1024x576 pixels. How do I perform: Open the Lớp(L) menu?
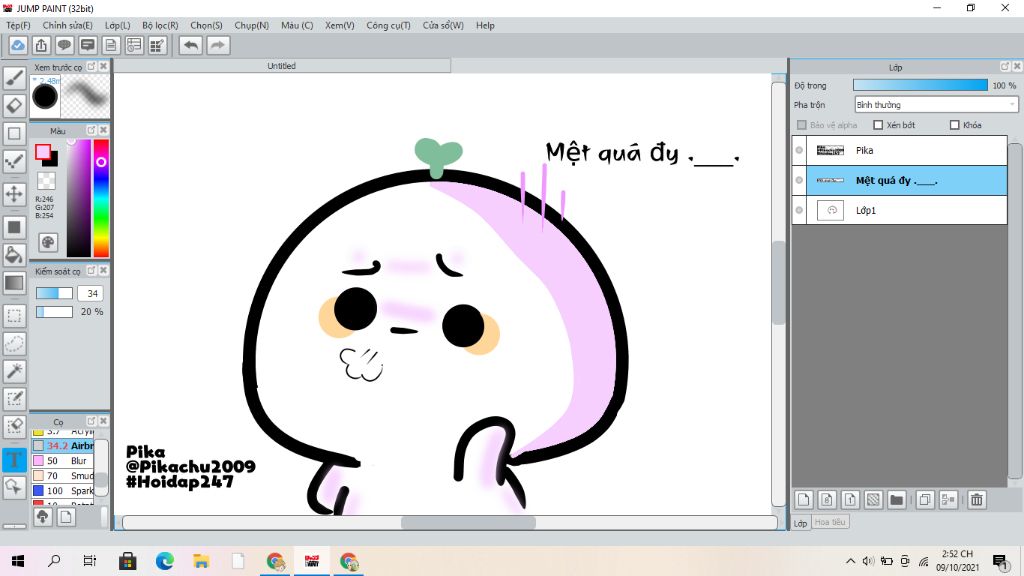pos(118,25)
